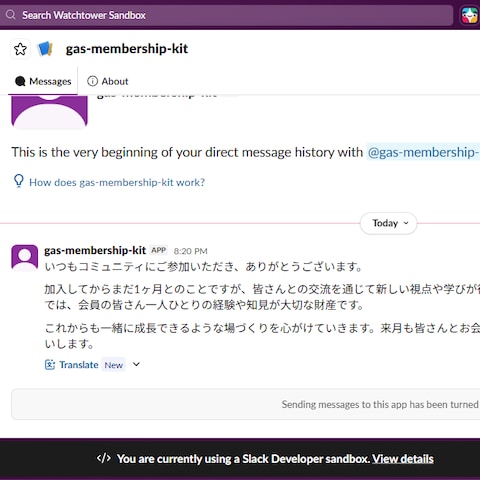Screen dimensions: 480x480
Task: Expand the Today date dropdown
Action: [389, 223]
